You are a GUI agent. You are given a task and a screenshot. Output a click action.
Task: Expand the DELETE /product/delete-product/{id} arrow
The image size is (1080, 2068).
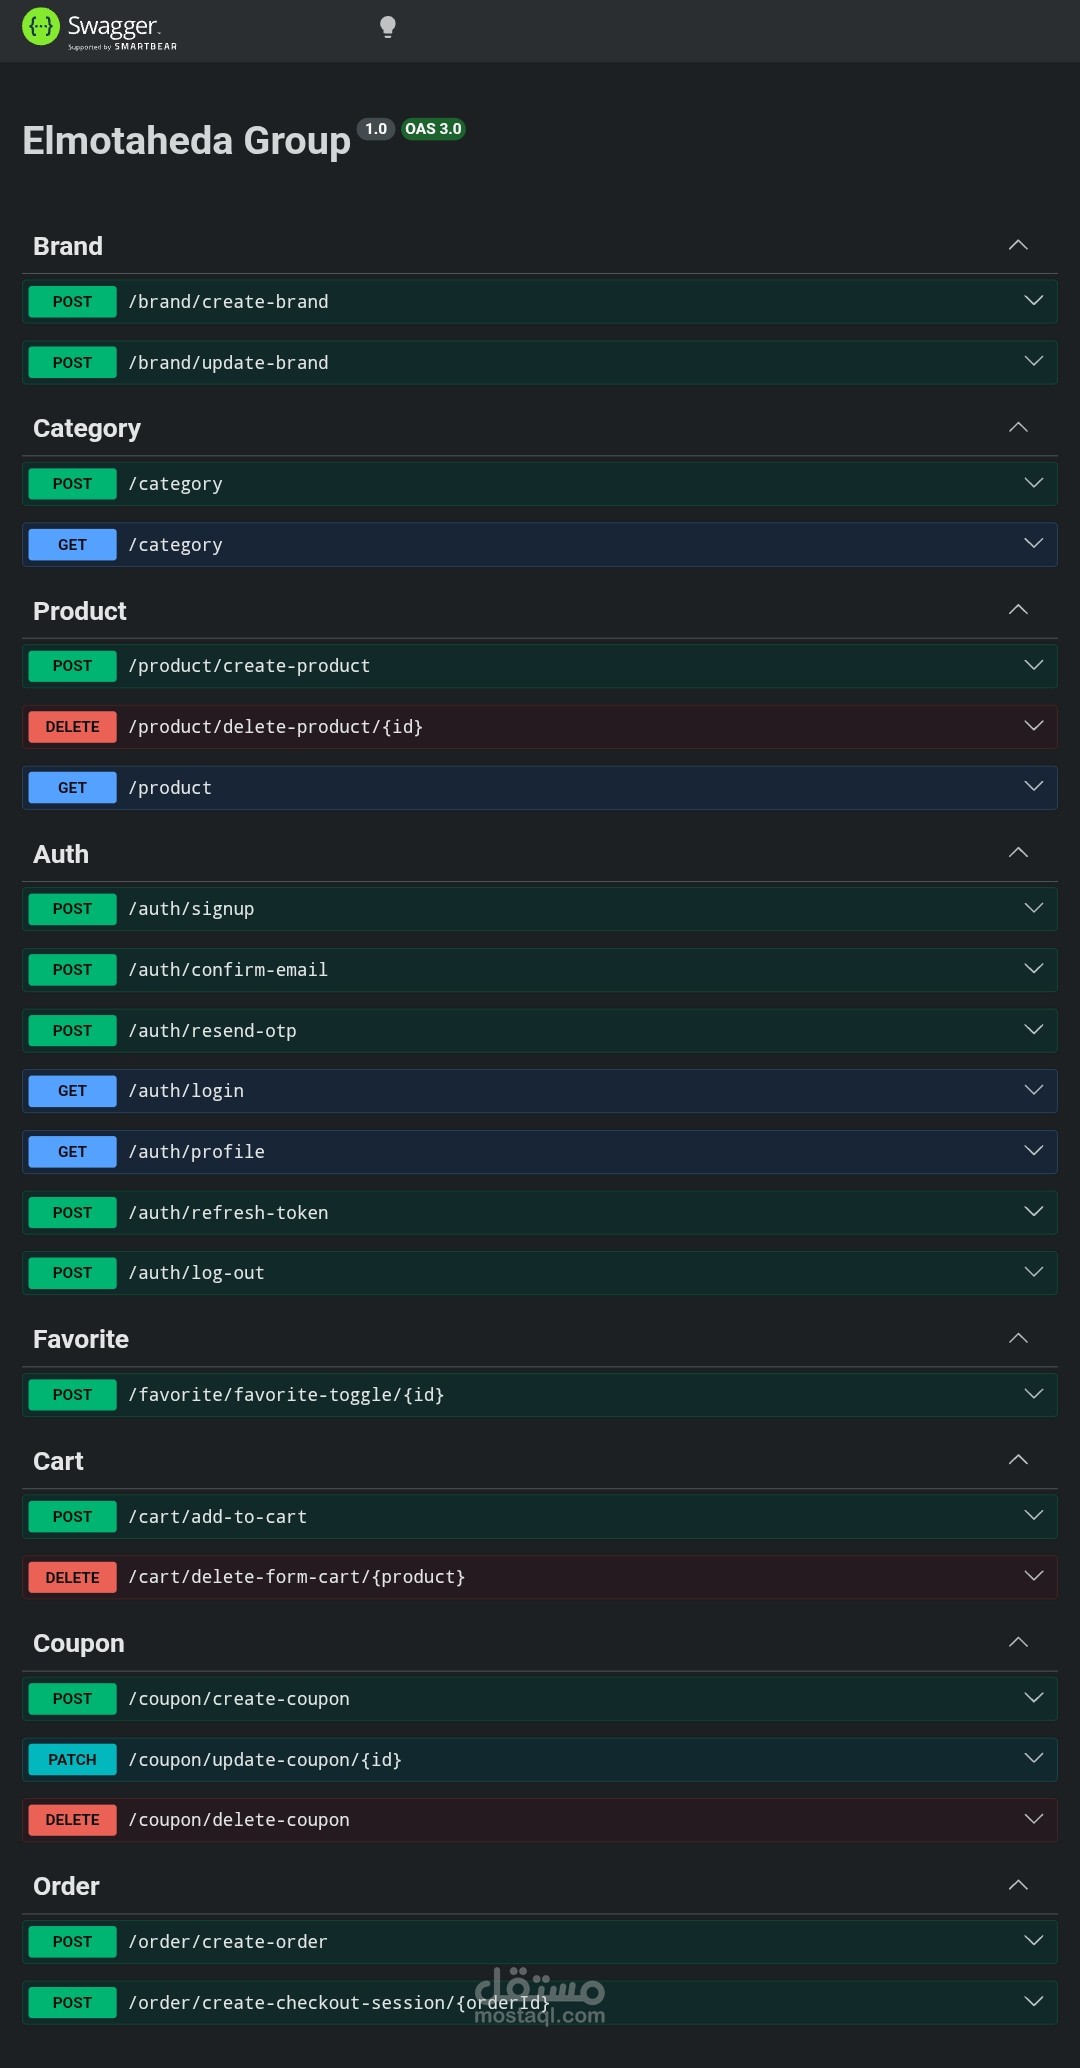(1034, 726)
